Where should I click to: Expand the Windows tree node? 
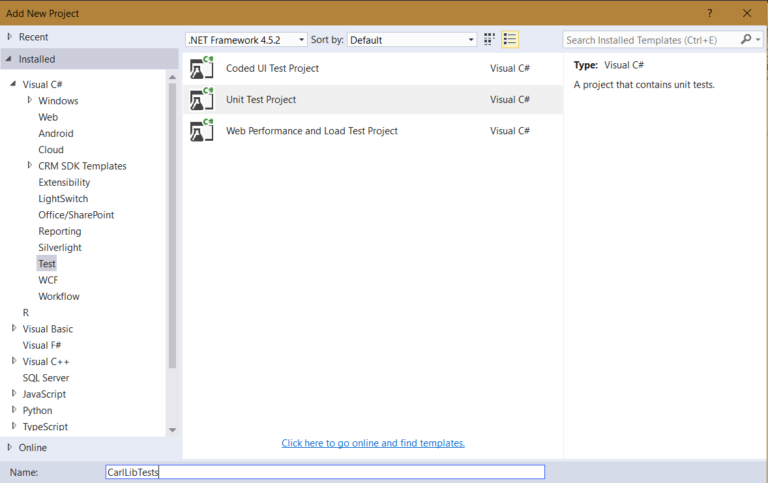29,100
